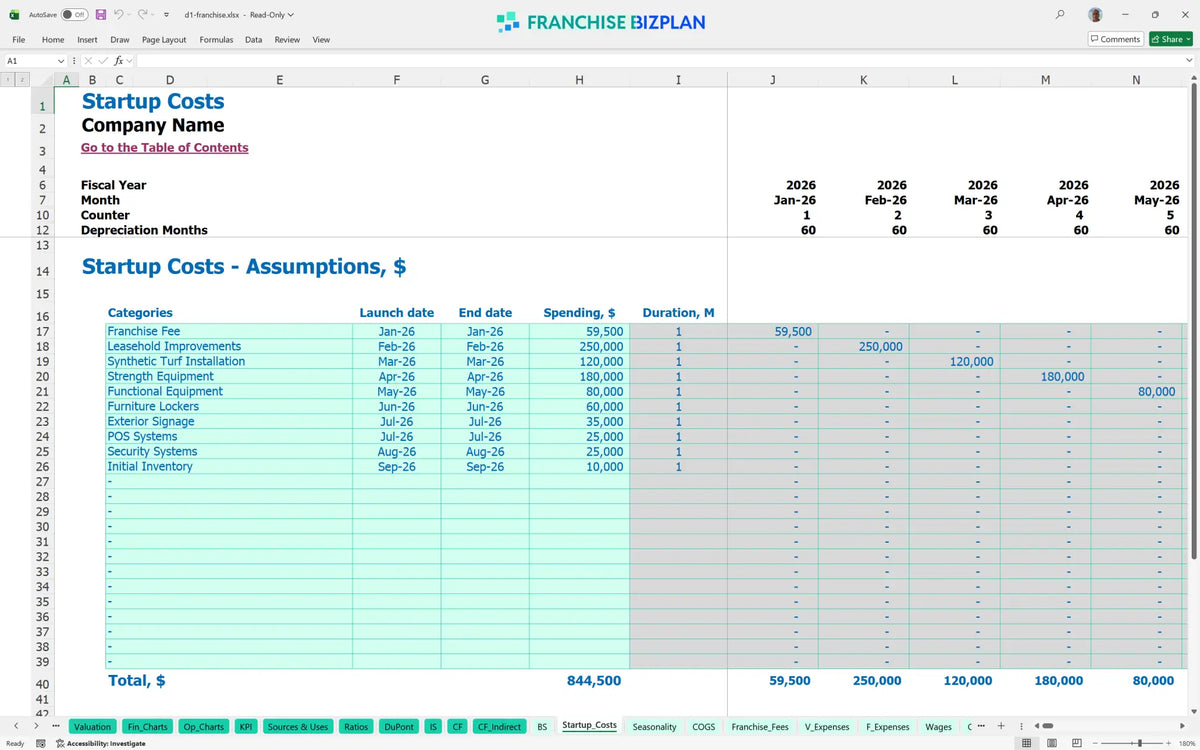This screenshot has height=750, width=1200.
Task: Switch to the Seasonality sheet tab
Action: (655, 726)
